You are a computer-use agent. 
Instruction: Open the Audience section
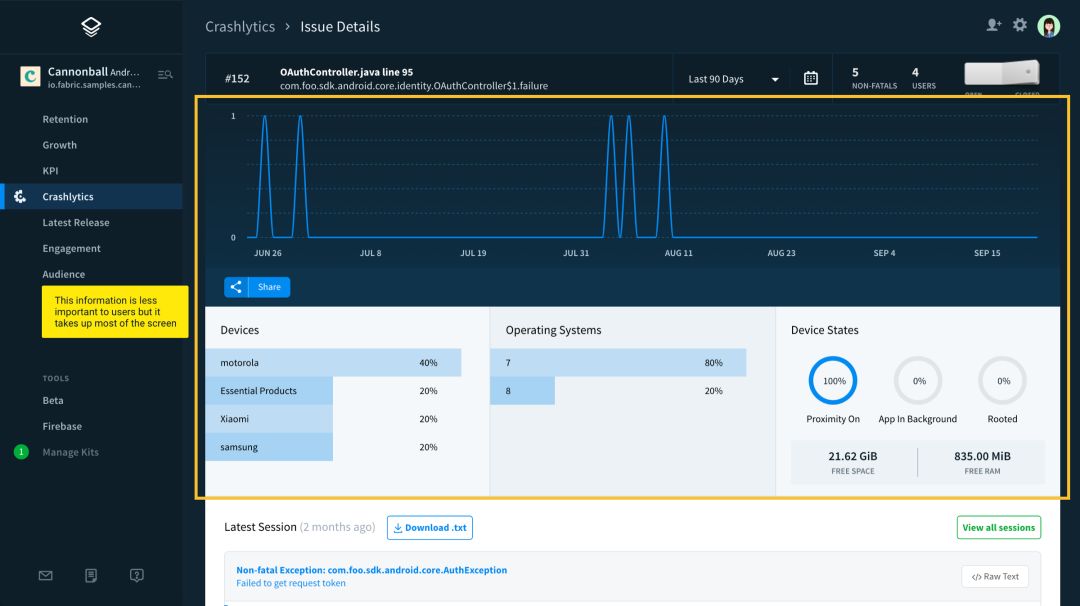coord(64,274)
